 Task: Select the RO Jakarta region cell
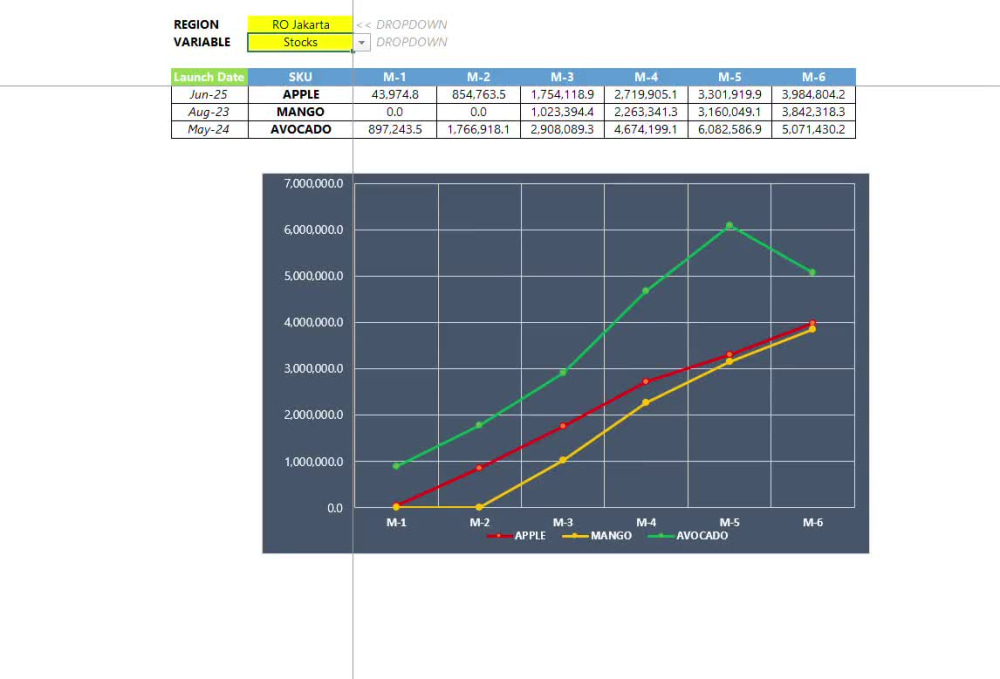tap(300, 24)
